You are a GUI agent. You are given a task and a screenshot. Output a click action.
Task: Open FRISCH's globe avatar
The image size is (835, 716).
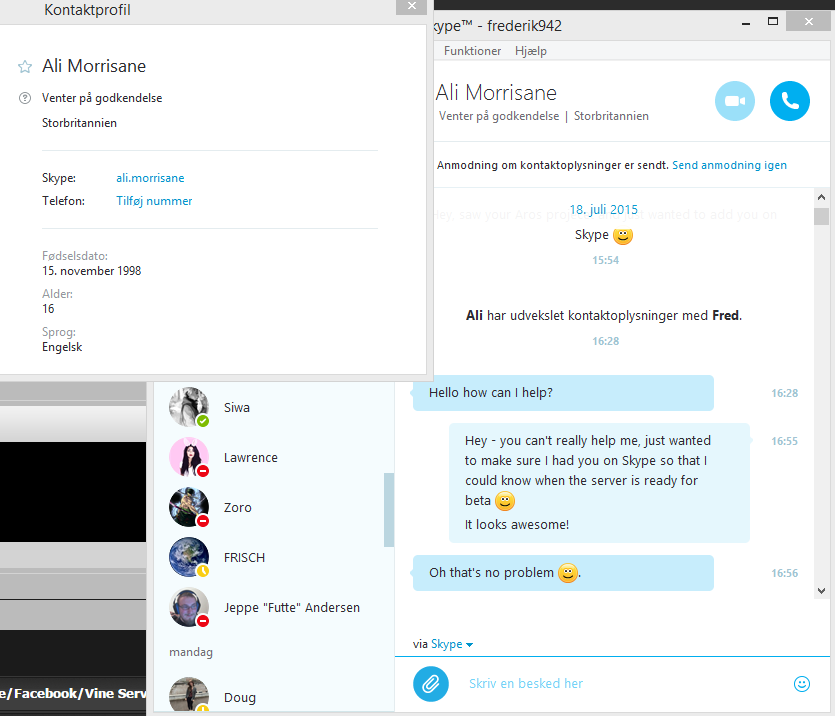pos(189,557)
